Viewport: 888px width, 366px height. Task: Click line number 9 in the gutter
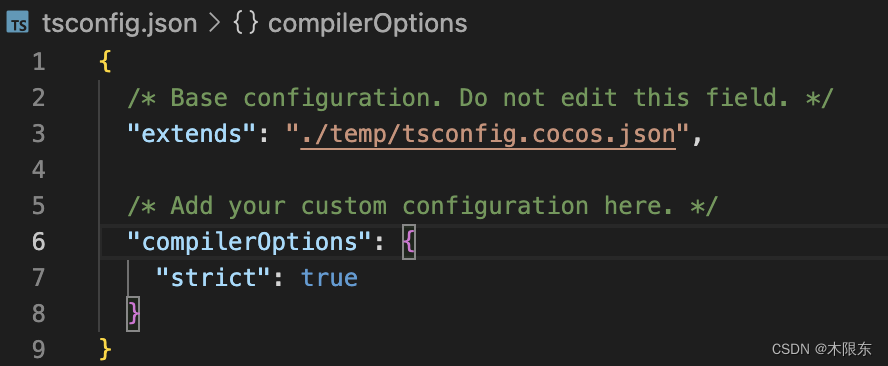[x=39, y=350]
